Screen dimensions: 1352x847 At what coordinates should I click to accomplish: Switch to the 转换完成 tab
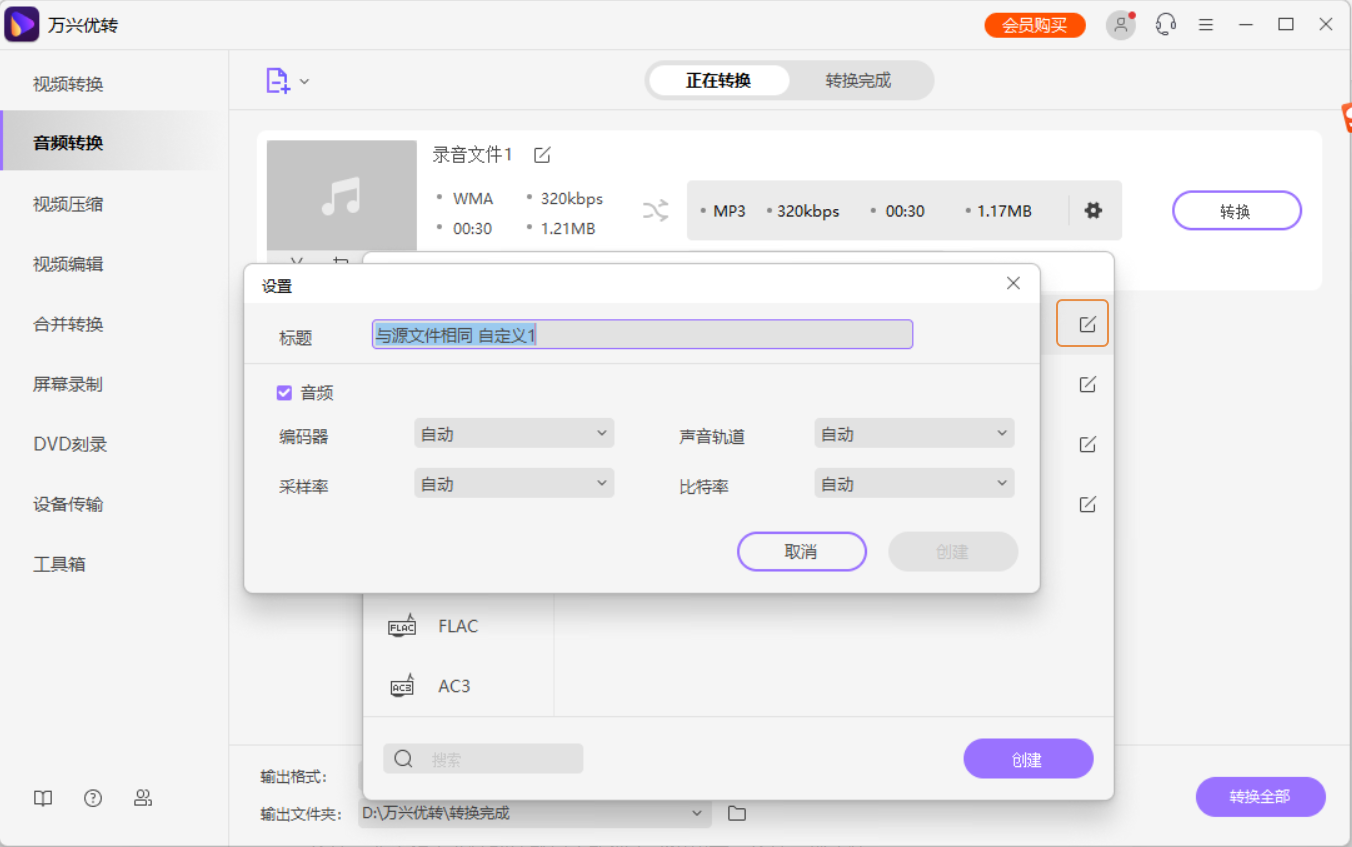[x=861, y=81]
